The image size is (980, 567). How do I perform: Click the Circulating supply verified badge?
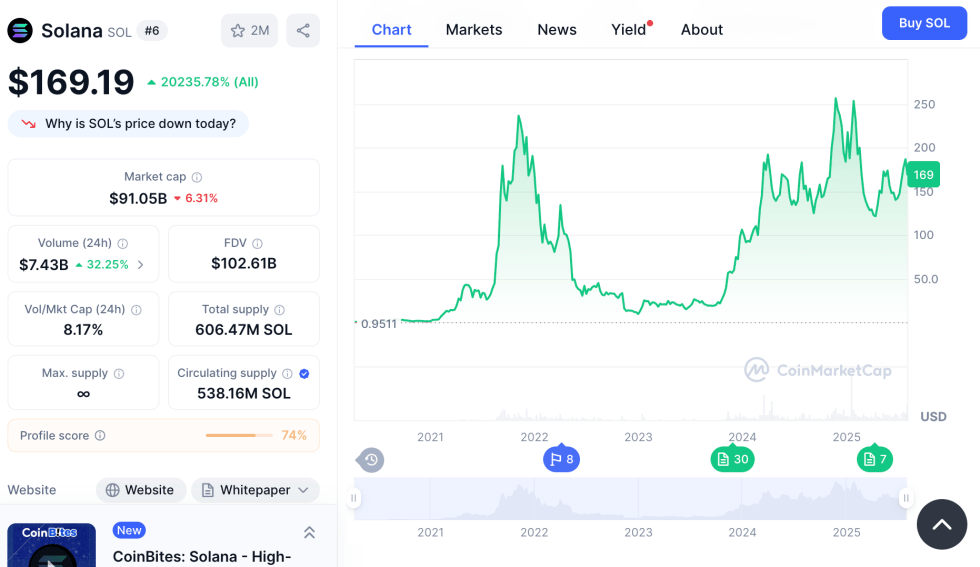[304, 373]
